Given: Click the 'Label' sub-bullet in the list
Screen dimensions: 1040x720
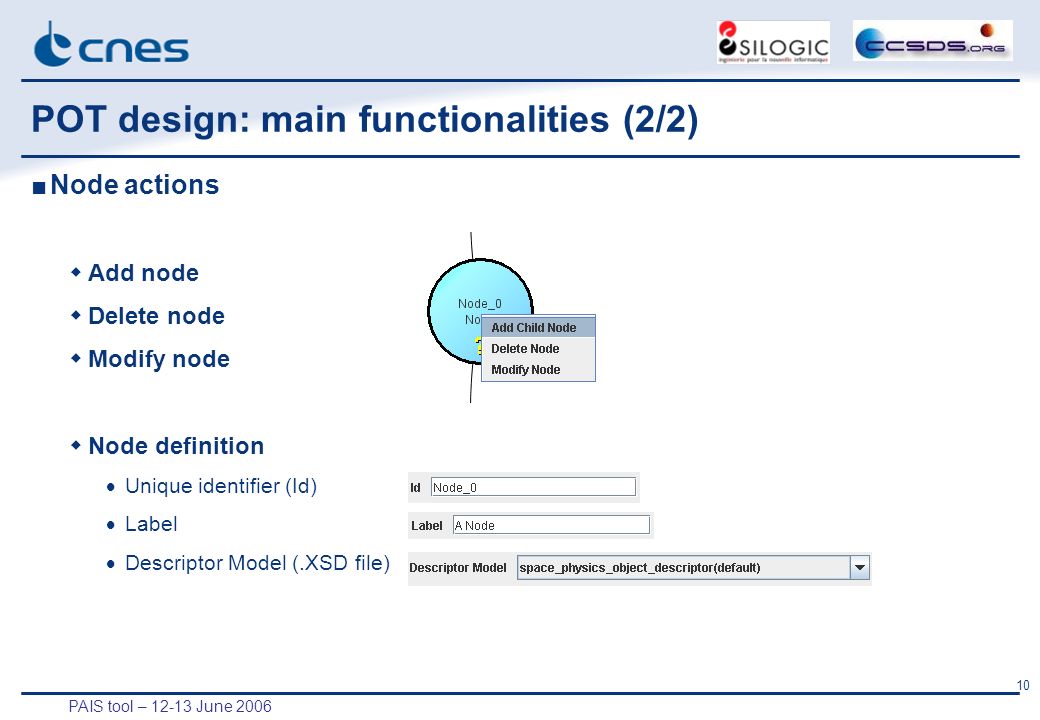Looking at the screenshot, I should (151, 524).
